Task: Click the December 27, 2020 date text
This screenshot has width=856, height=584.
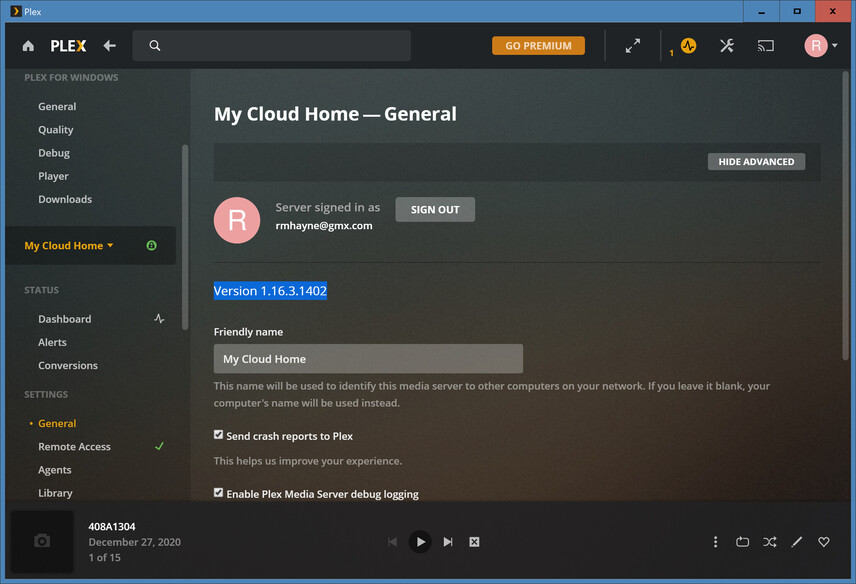Action: coord(134,542)
